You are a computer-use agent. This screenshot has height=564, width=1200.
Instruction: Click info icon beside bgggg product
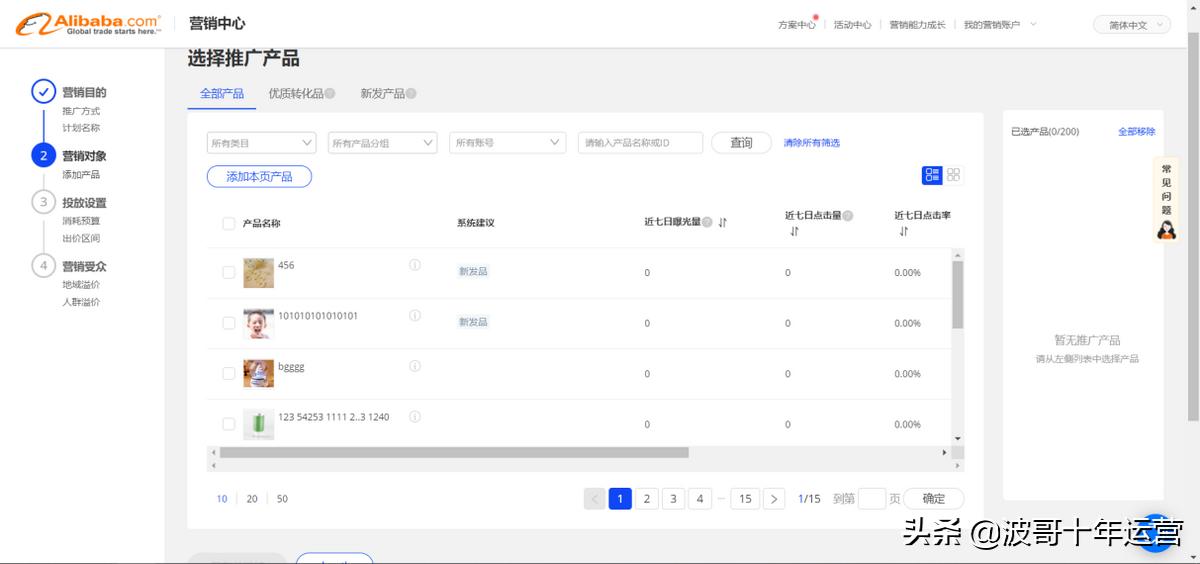pyautogui.click(x=415, y=366)
